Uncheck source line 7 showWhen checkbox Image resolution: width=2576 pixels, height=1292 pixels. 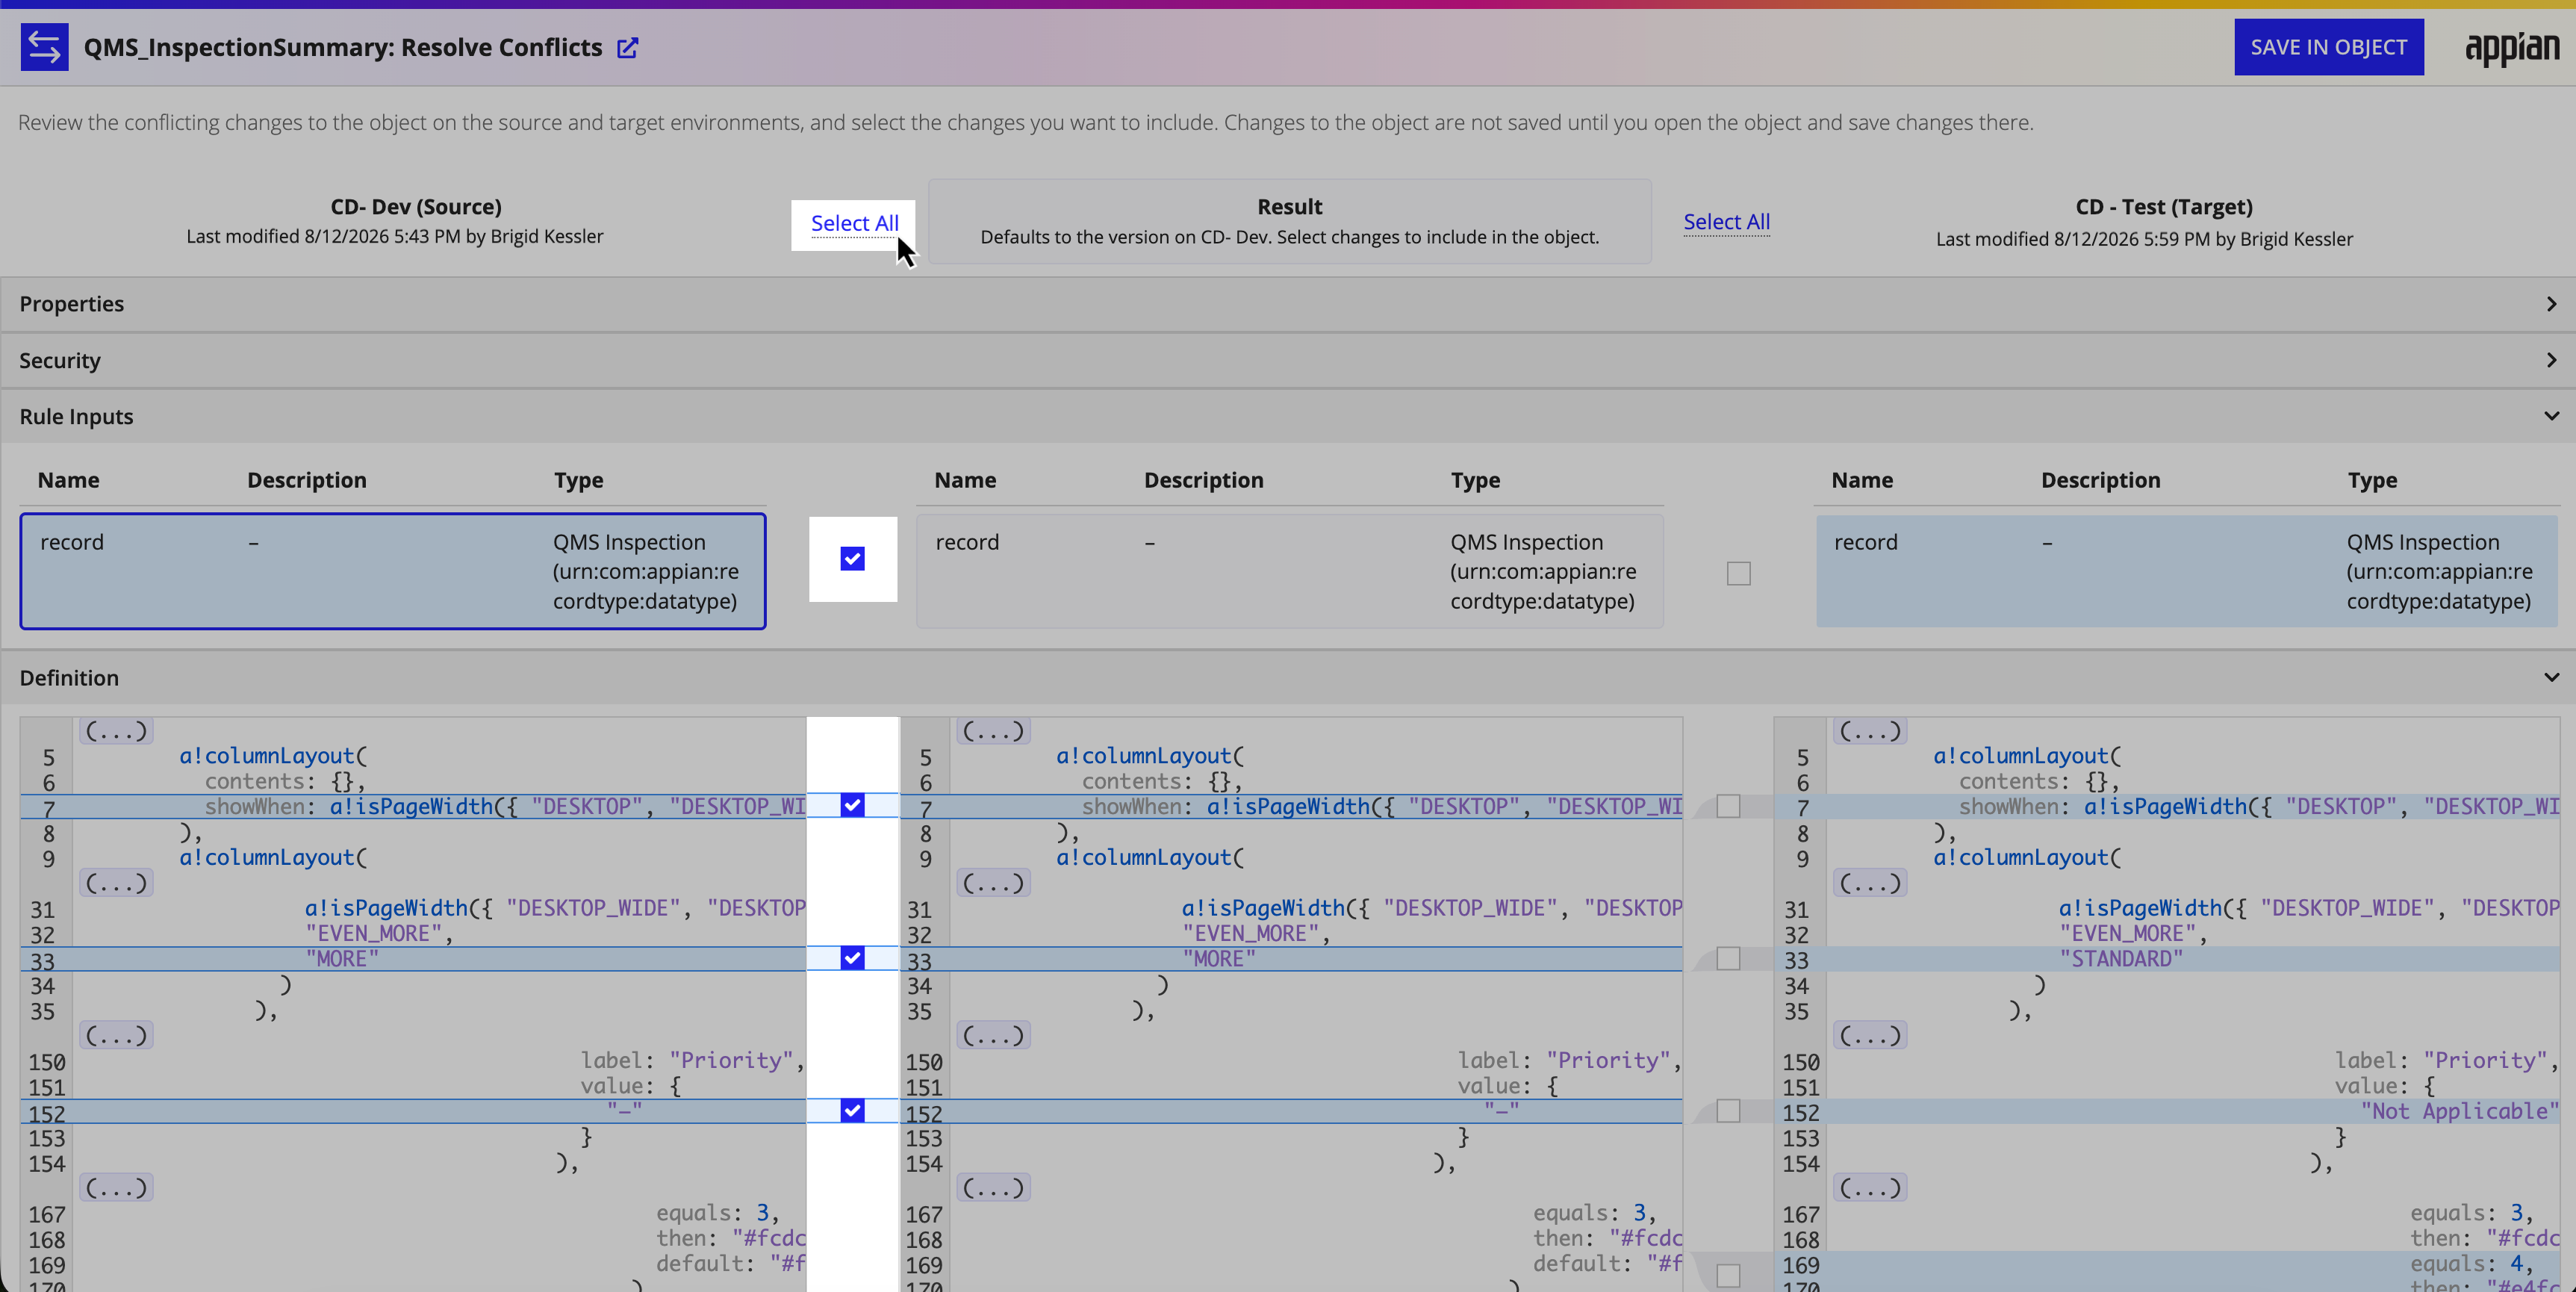click(x=852, y=806)
